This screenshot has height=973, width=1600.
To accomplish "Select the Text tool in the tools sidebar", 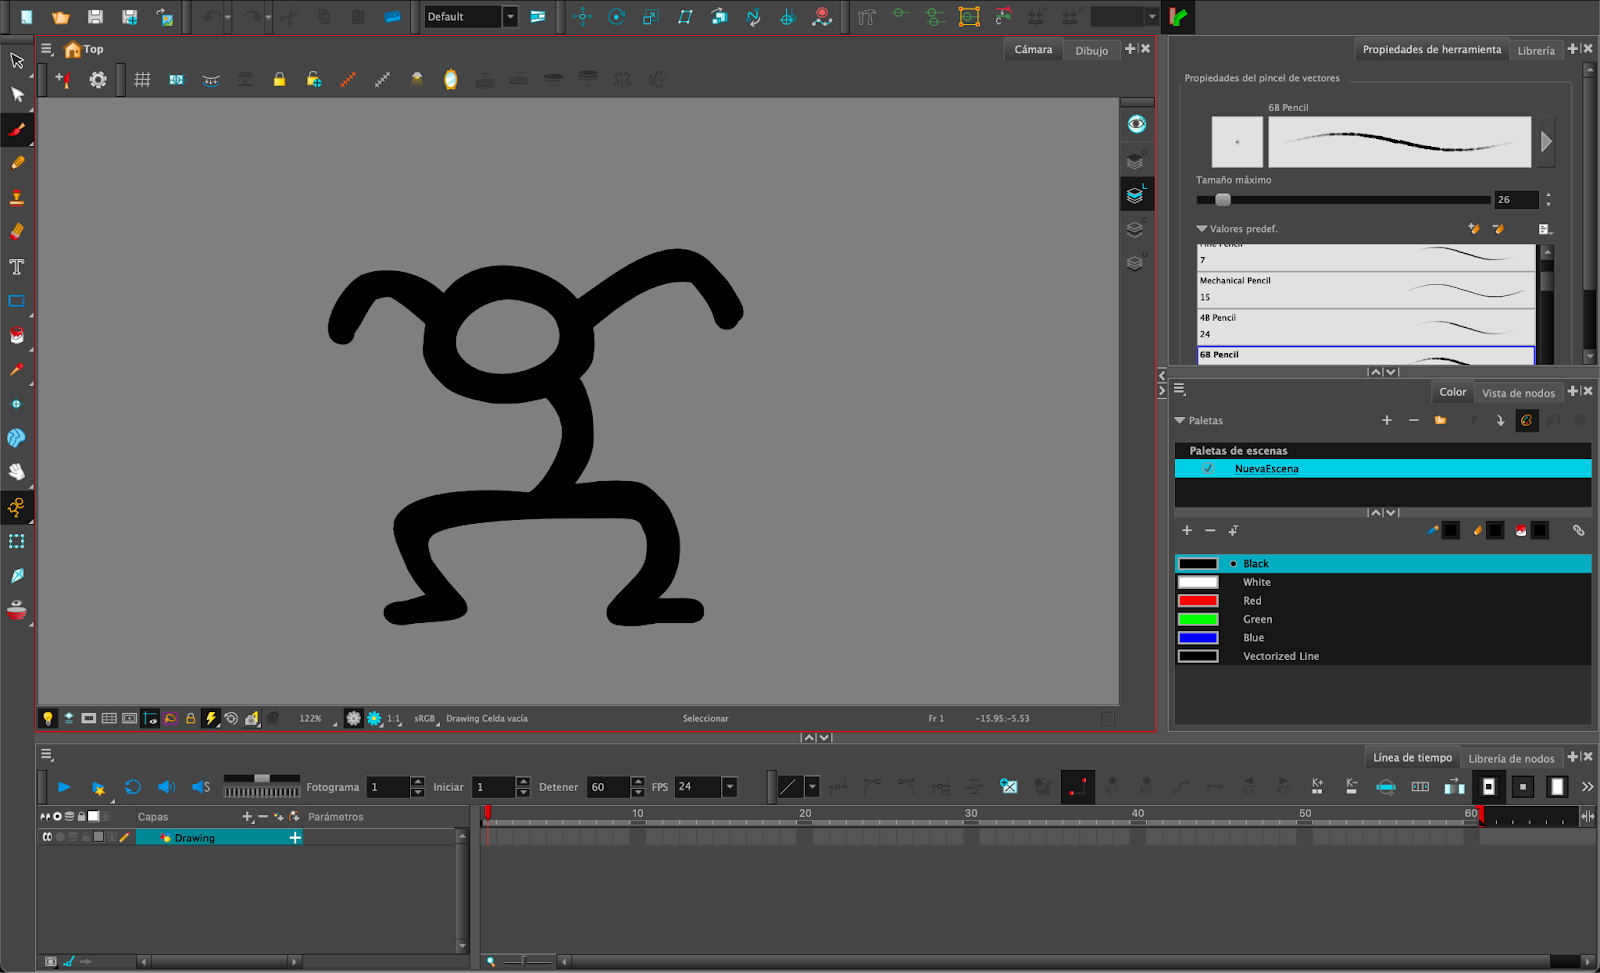I will click(17, 267).
